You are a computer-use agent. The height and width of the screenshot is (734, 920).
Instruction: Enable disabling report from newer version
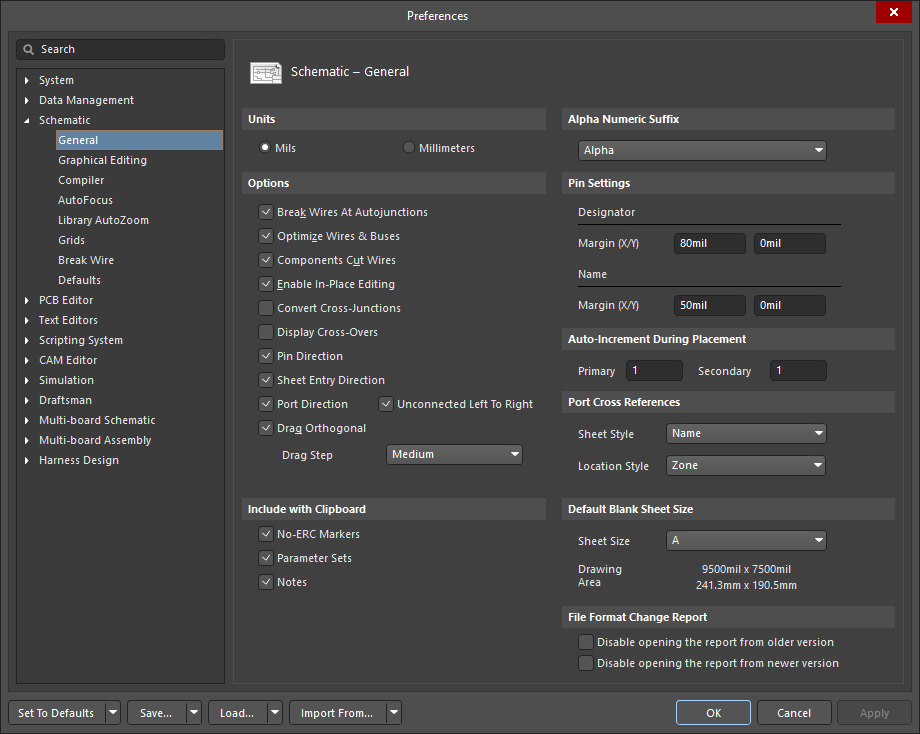(586, 663)
